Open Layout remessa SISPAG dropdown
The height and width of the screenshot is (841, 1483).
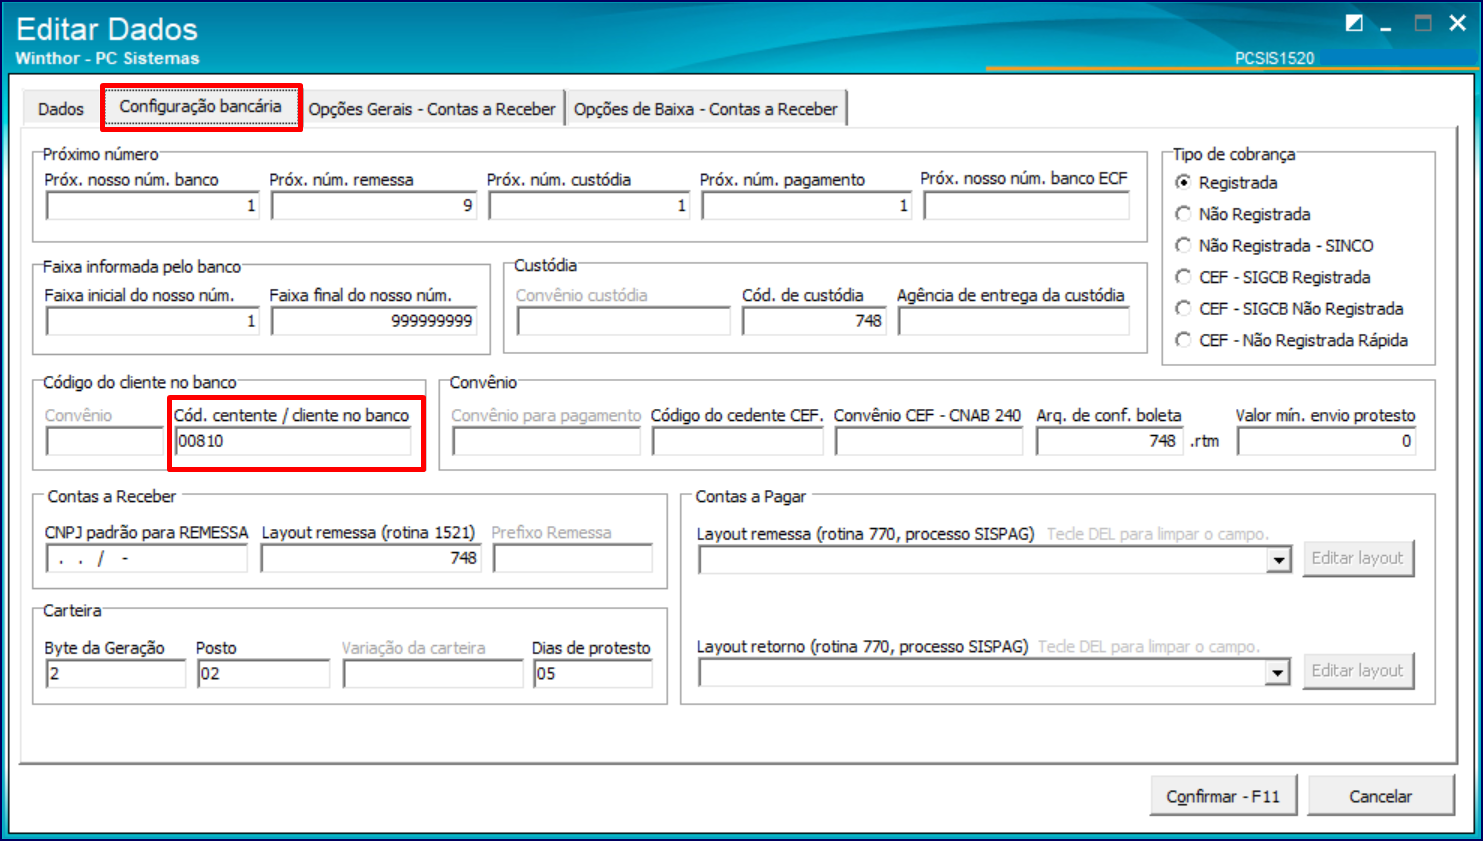point(1279,560)
